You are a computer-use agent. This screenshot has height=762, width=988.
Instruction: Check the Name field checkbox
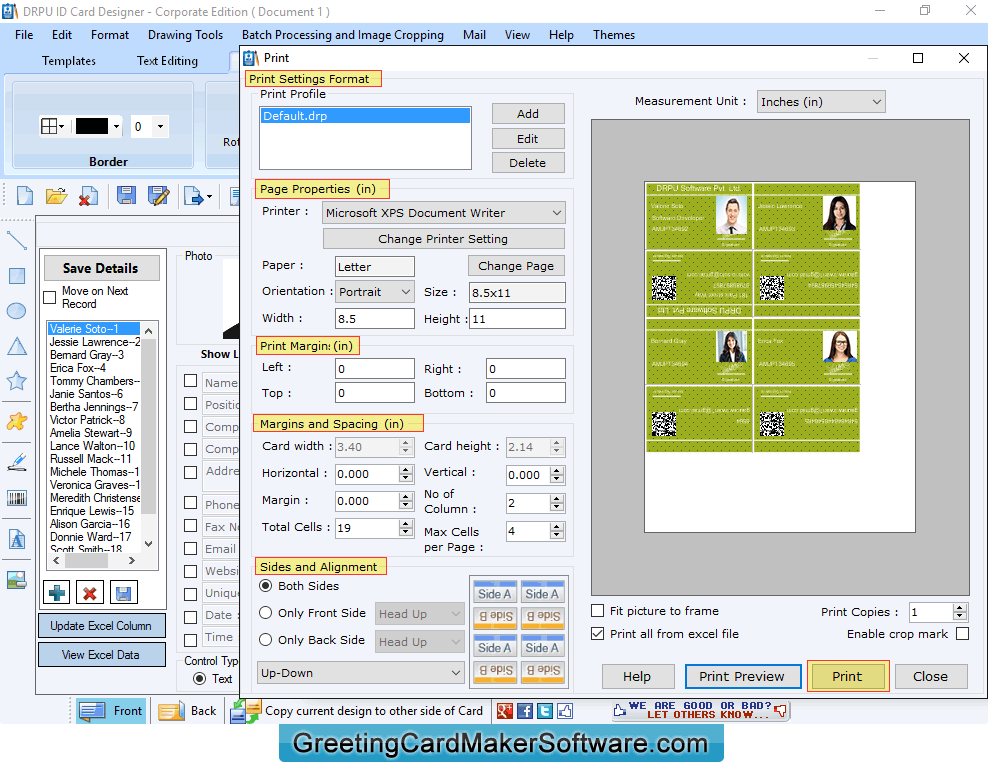190,381
